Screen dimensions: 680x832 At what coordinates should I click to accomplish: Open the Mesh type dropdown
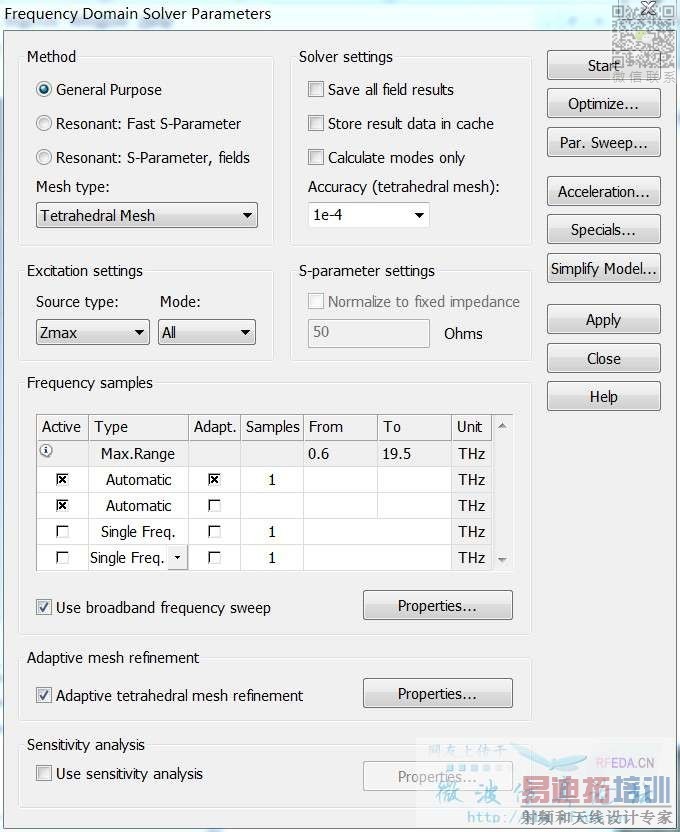(147, 216)
